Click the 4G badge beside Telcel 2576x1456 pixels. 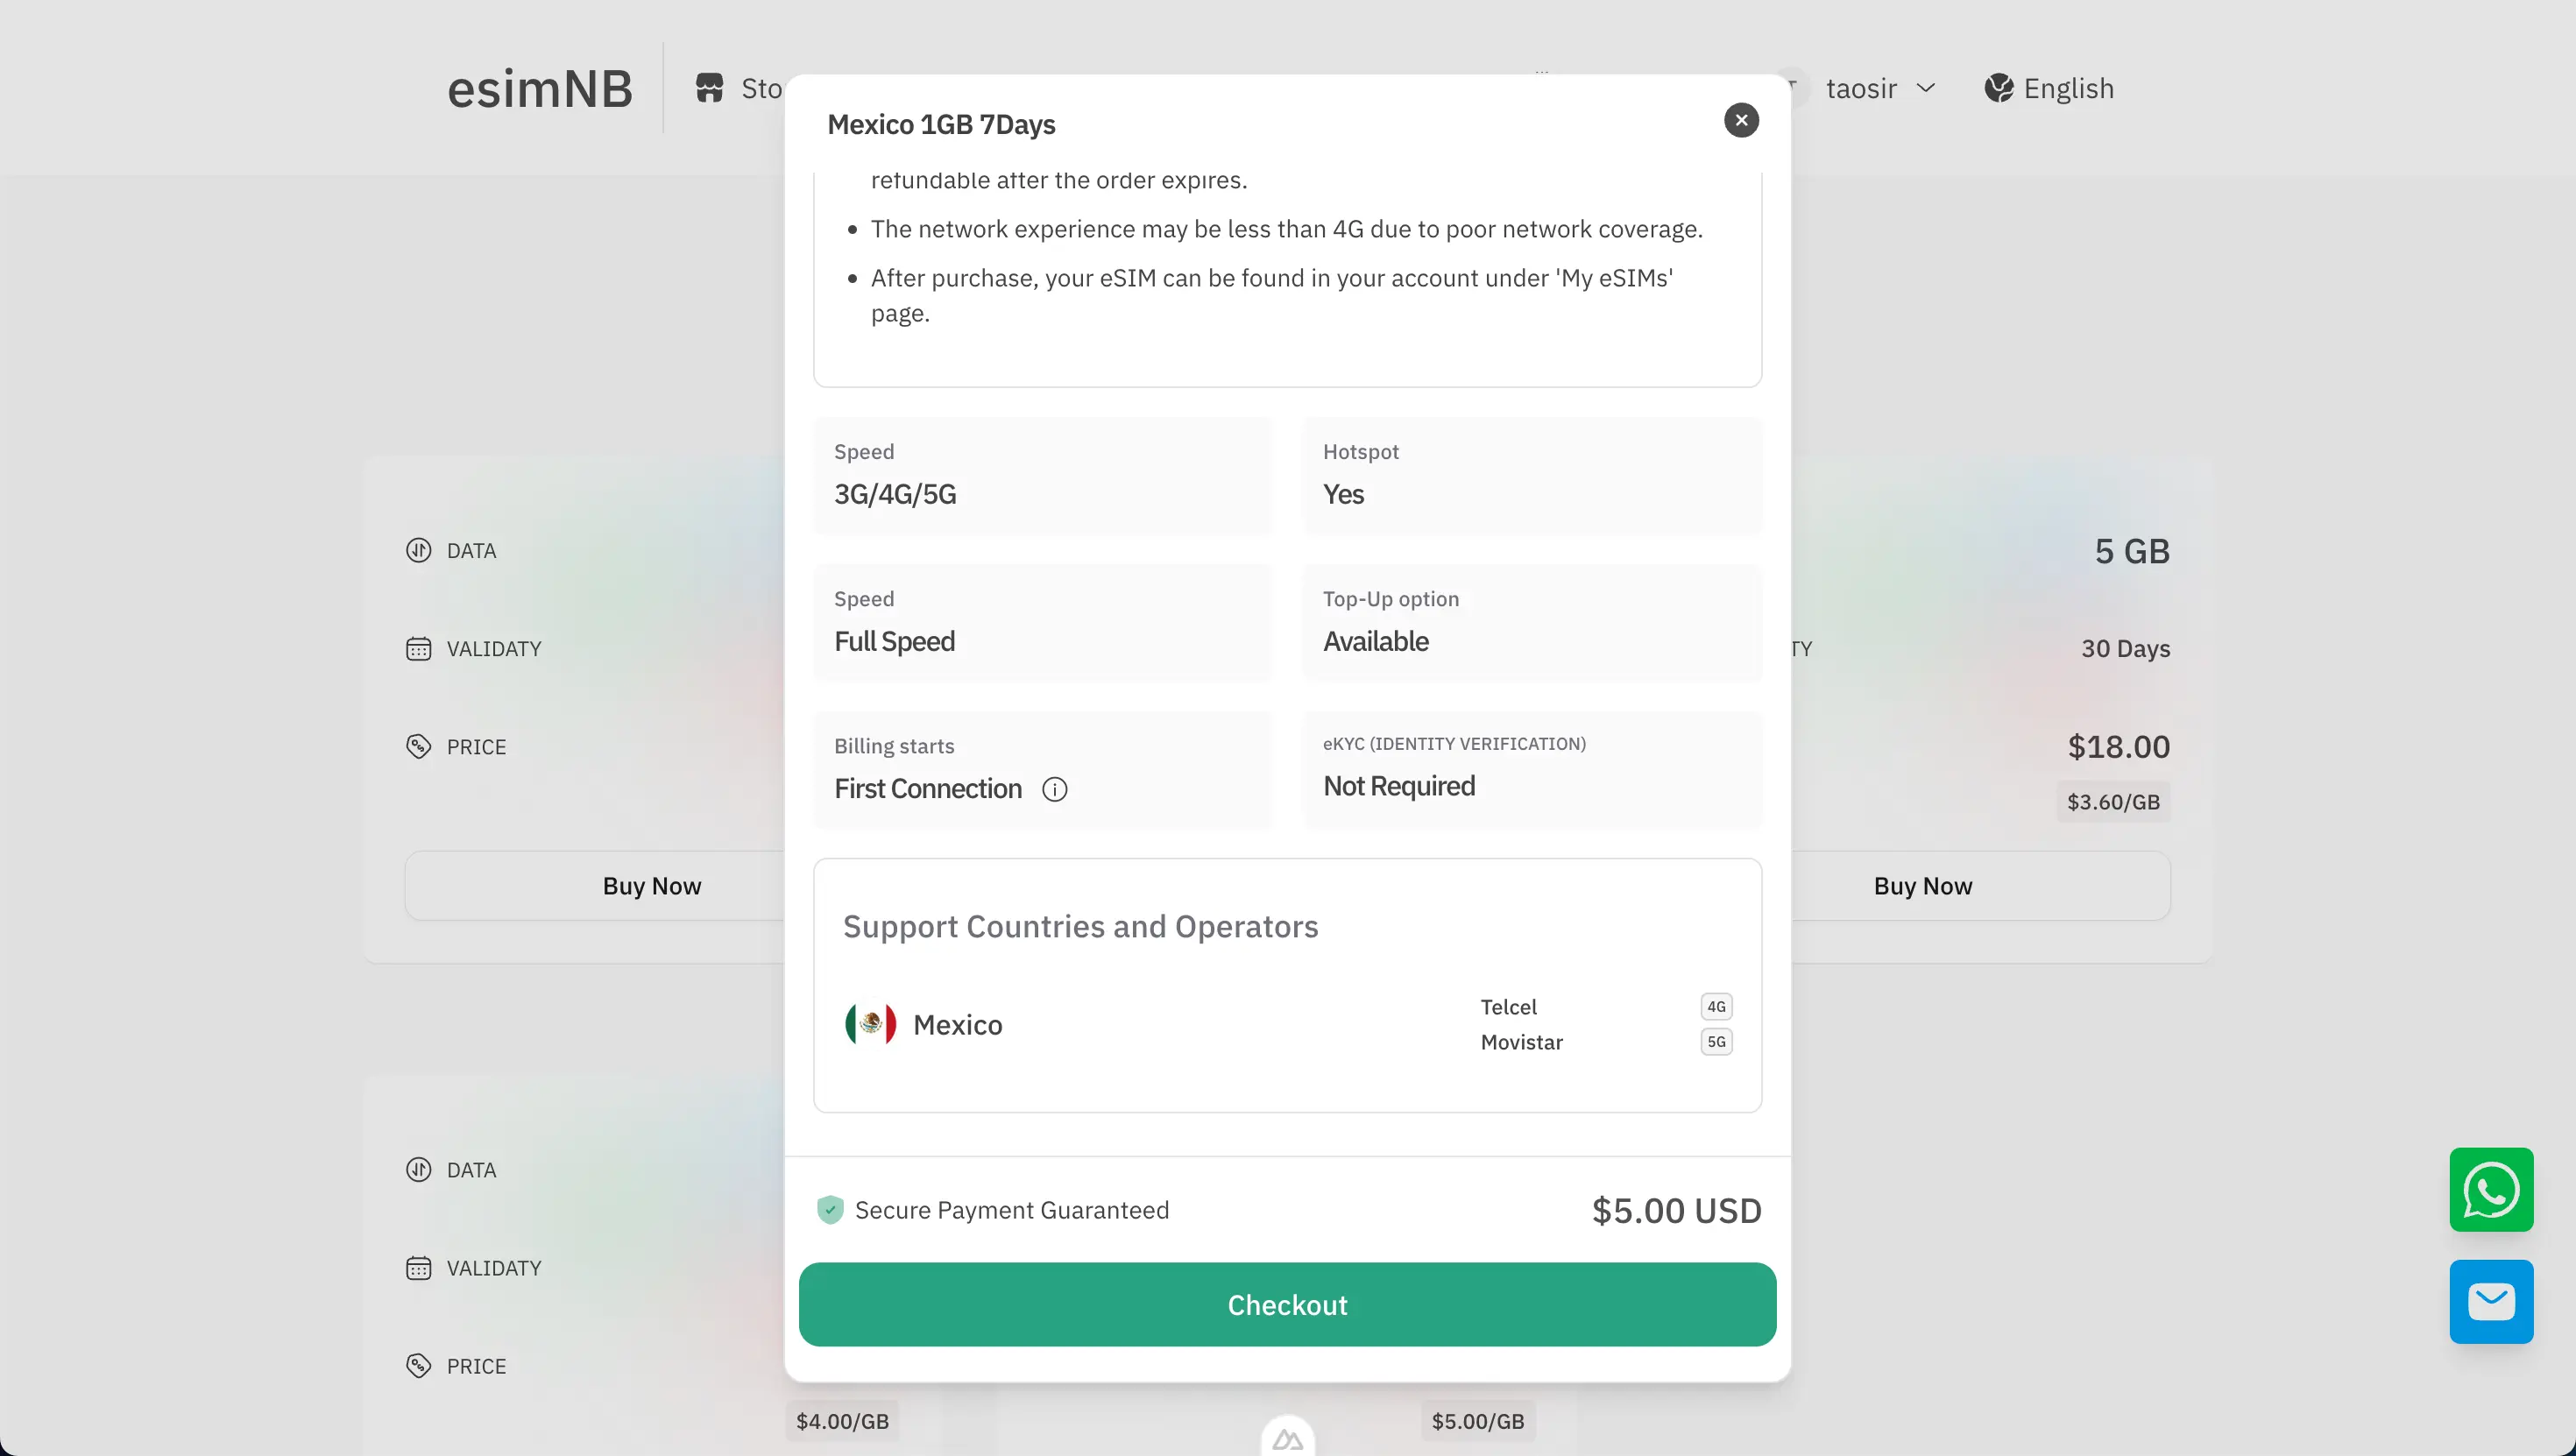click(1716, 1007)
